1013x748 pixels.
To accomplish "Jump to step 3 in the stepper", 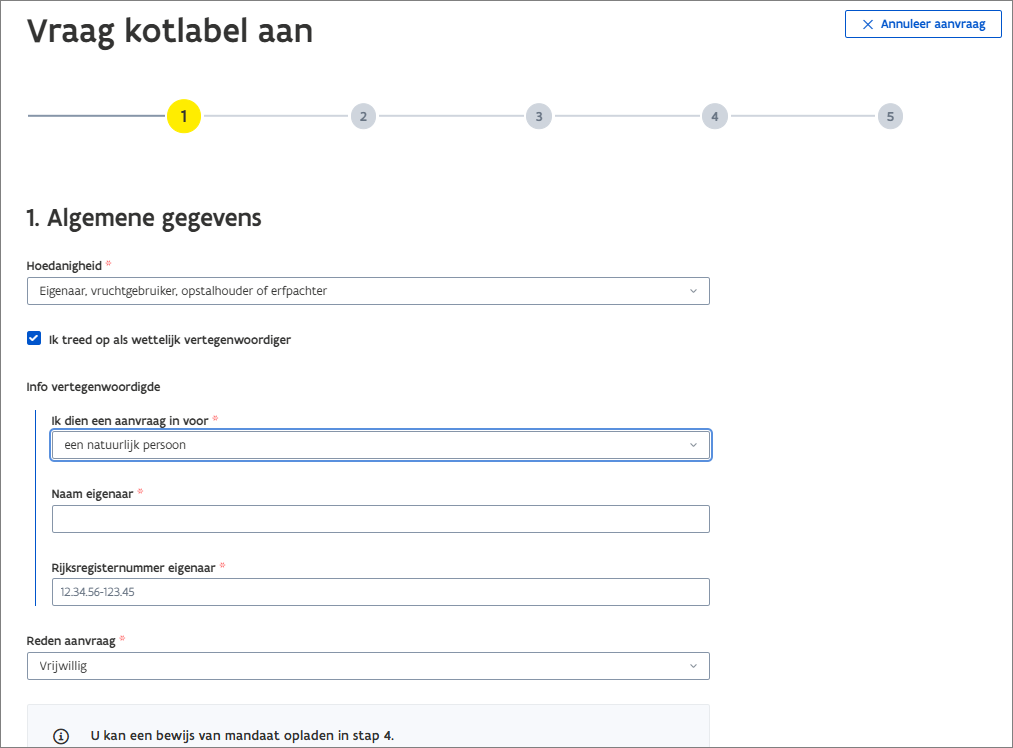I will coord(538,116).
